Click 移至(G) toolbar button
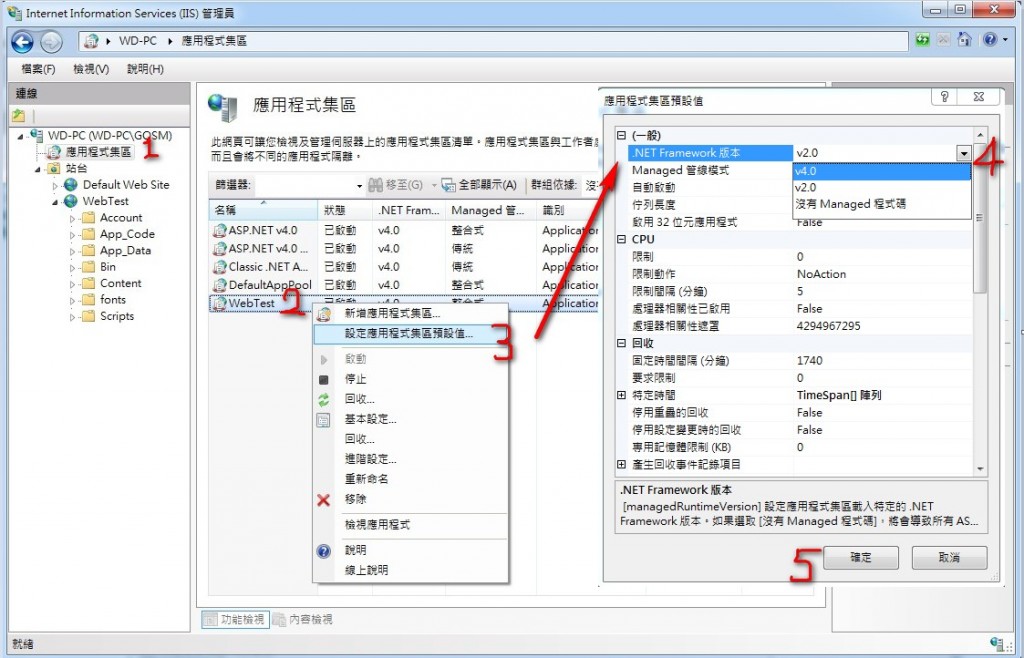This screenshot has width=1024, height=658. tap(396, 185)
